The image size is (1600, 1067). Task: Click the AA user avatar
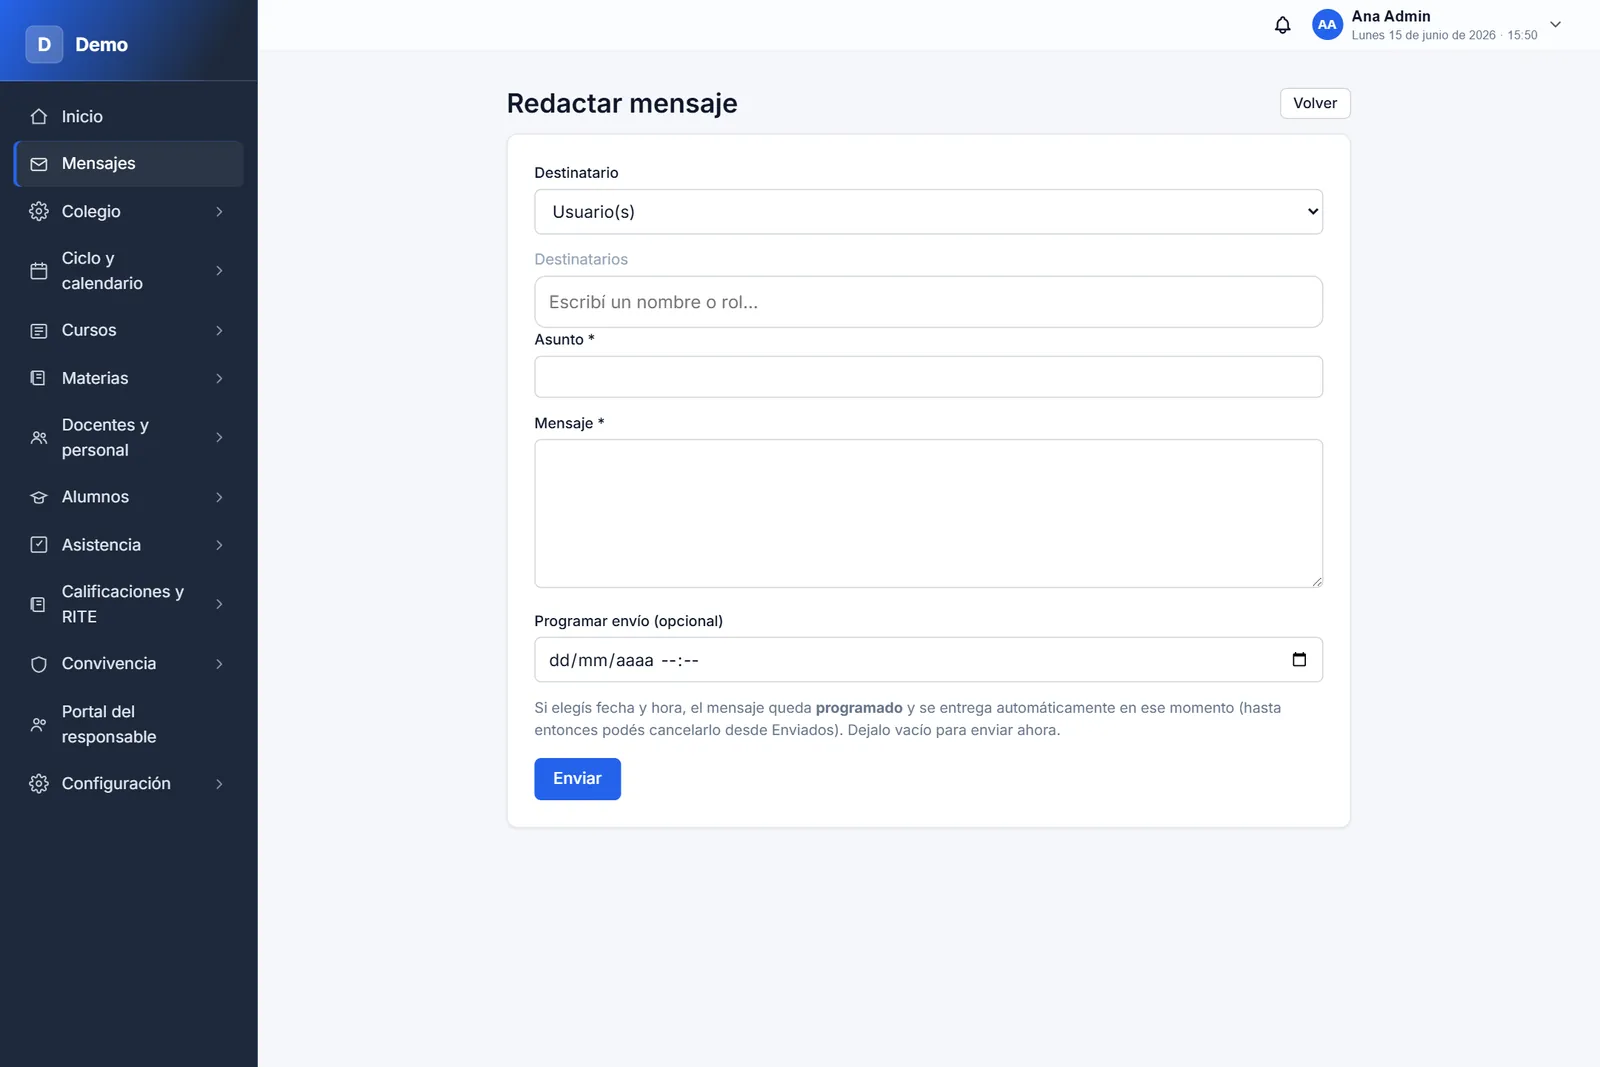coord(1327,25)
